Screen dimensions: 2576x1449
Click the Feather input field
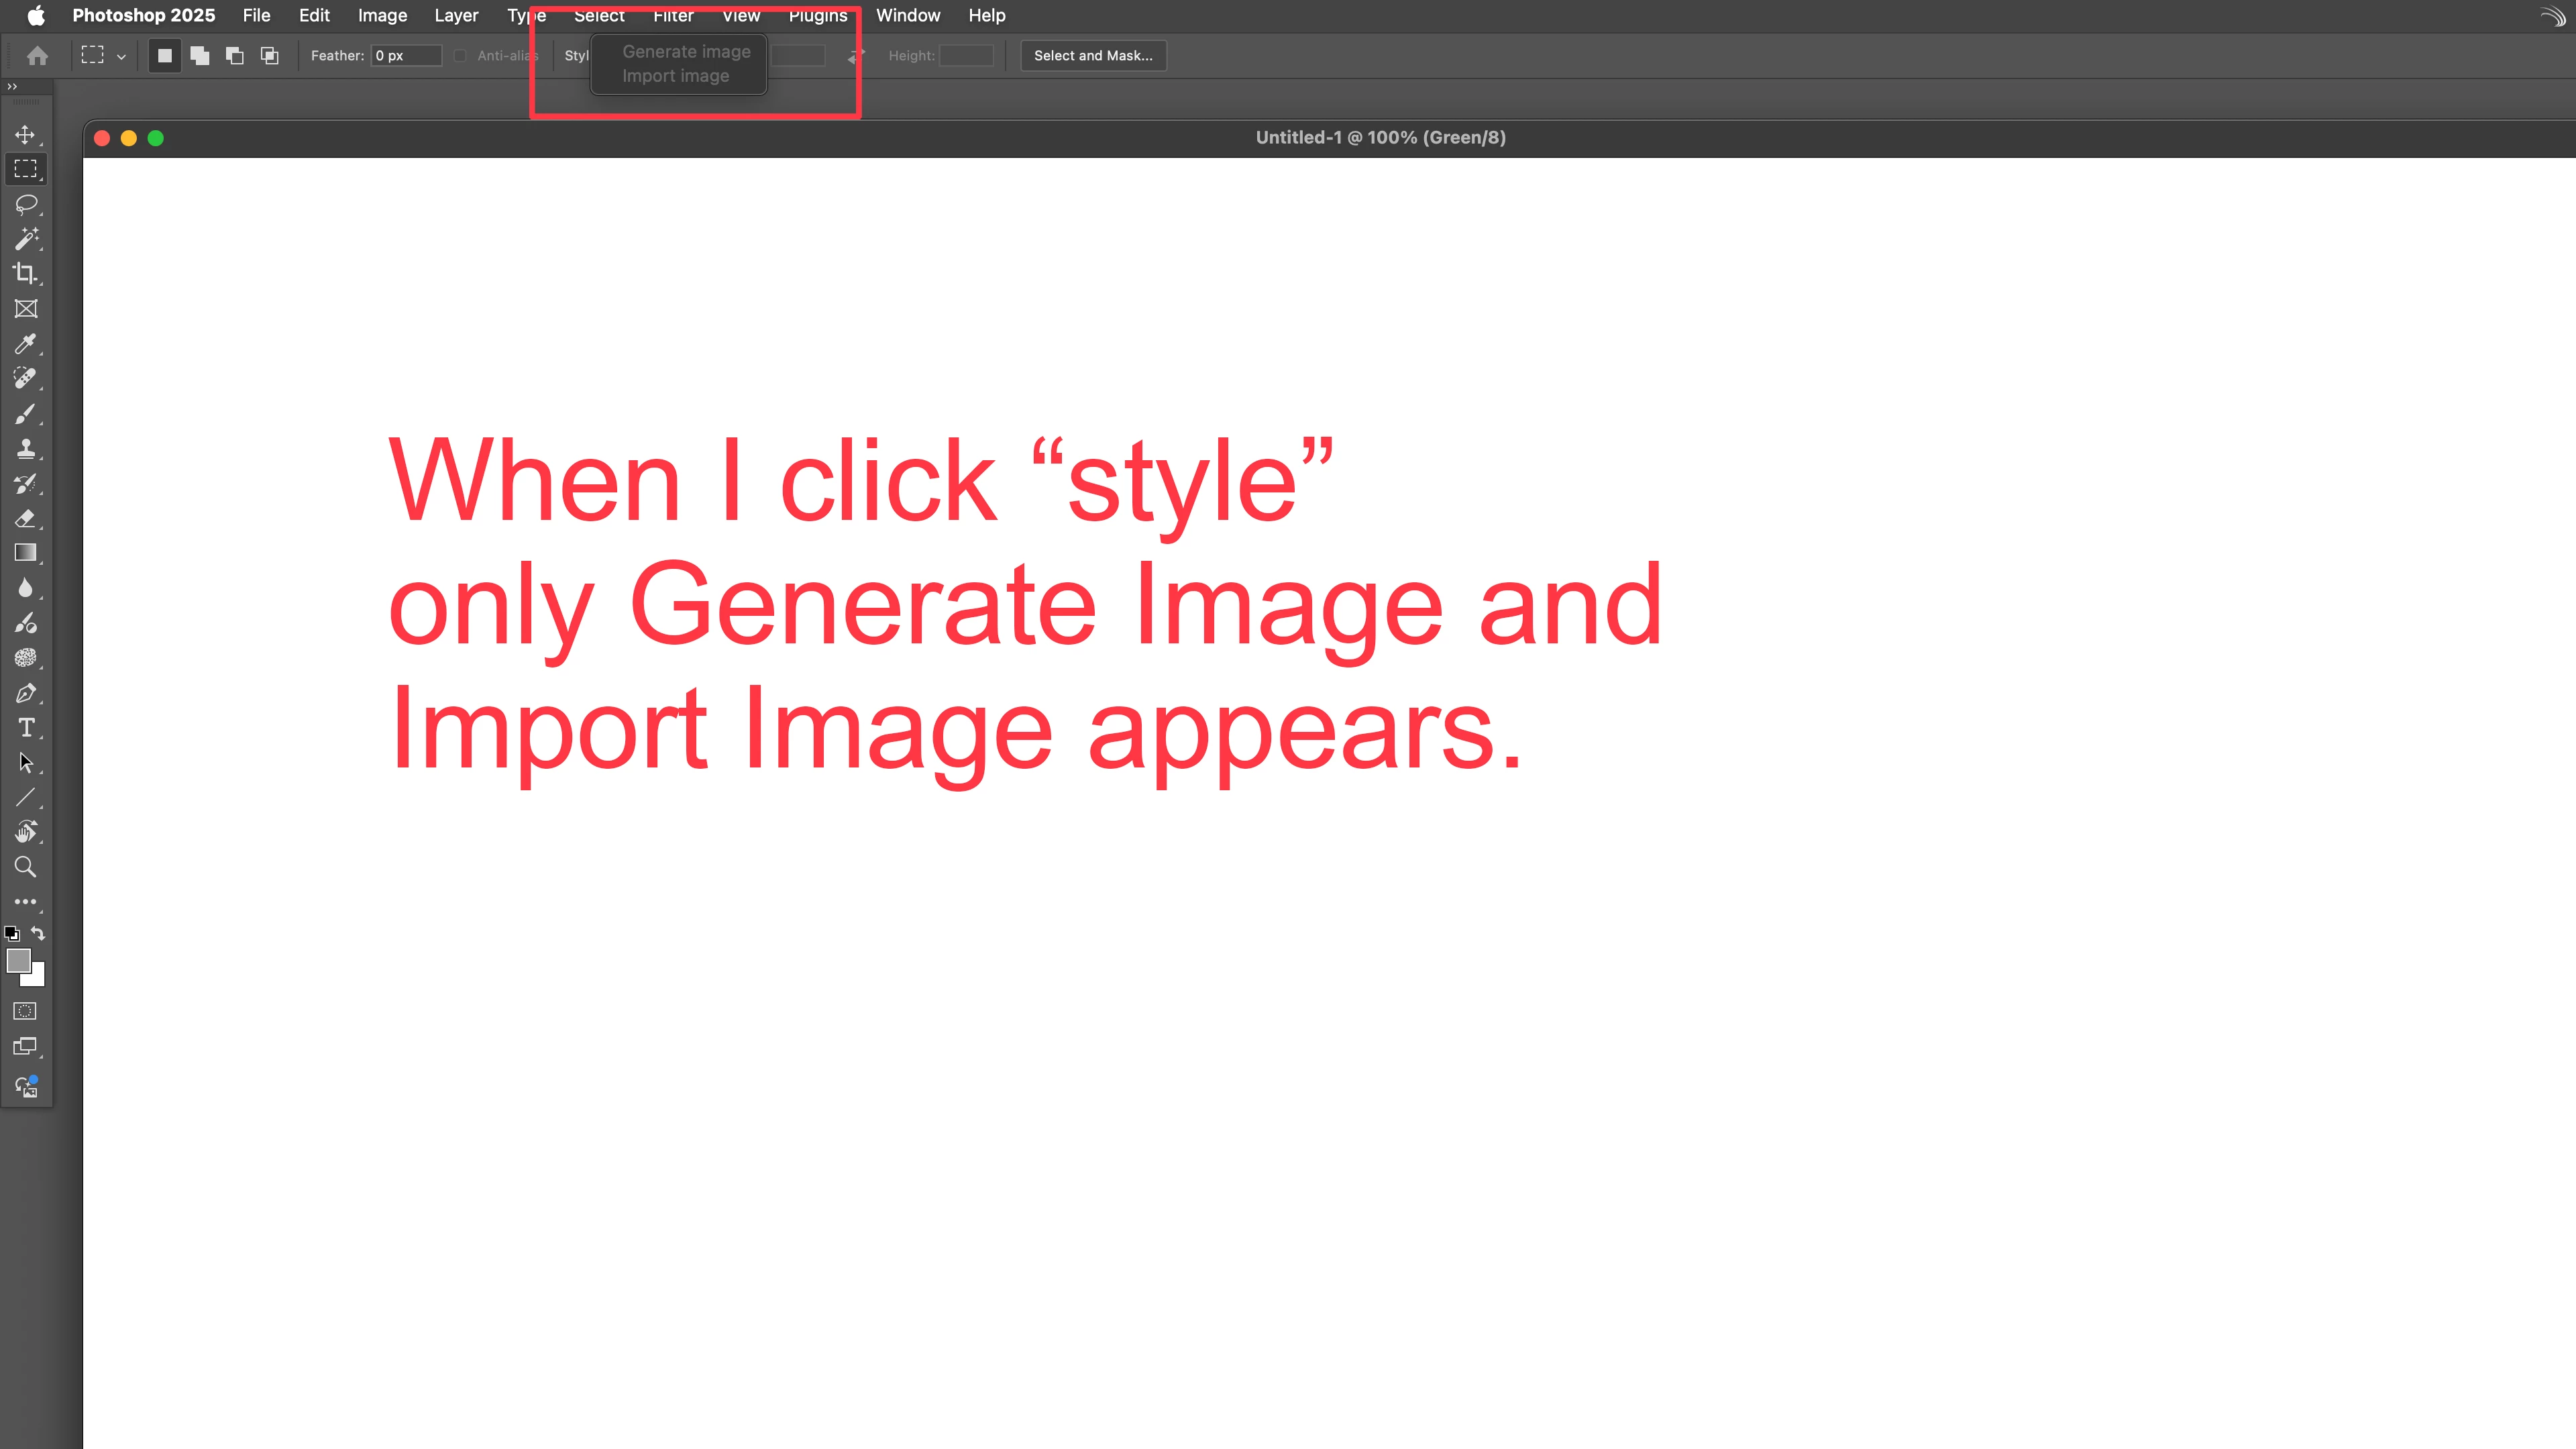(405, 56)
